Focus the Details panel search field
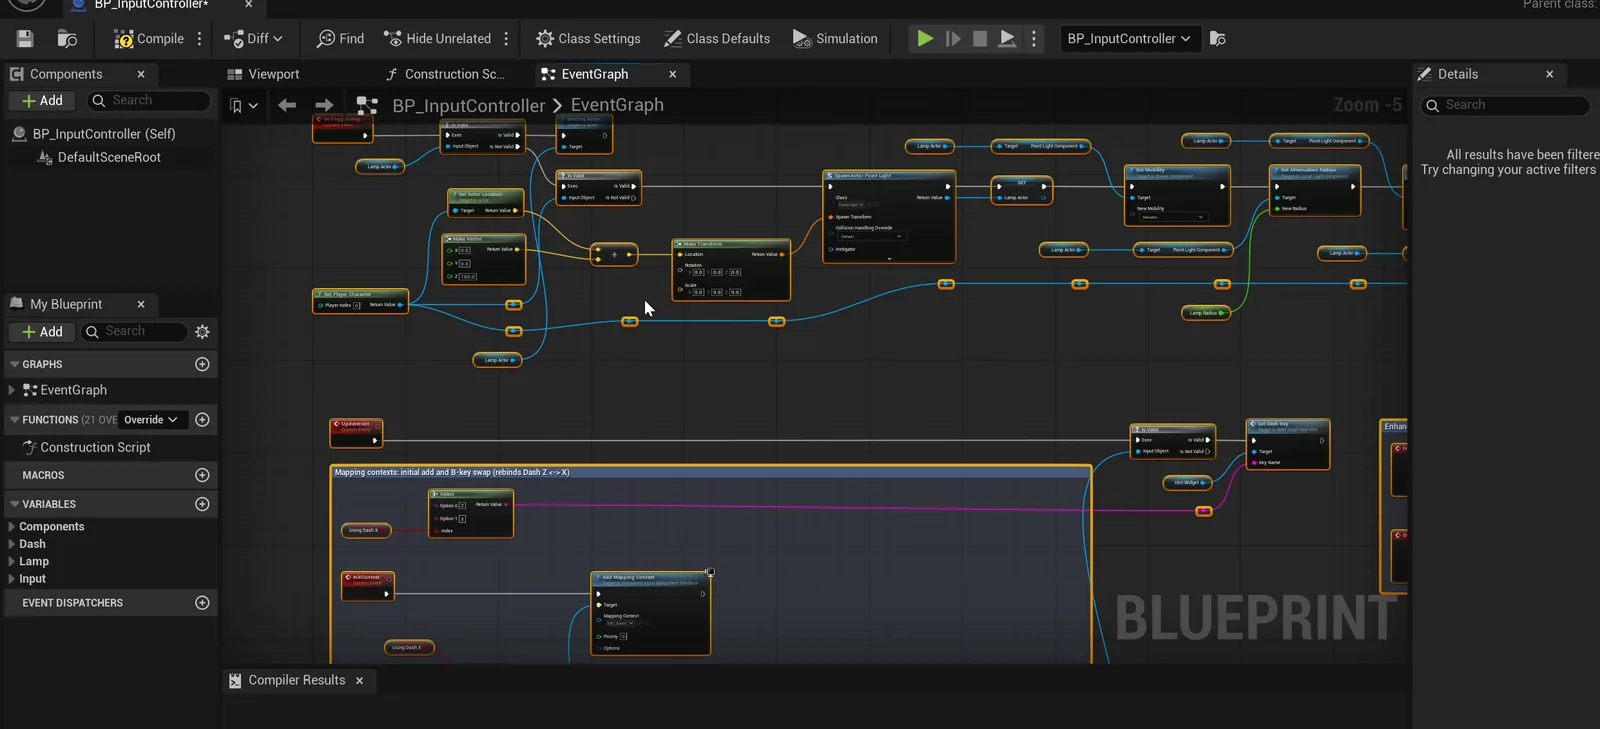 [x=1506, y=105]
